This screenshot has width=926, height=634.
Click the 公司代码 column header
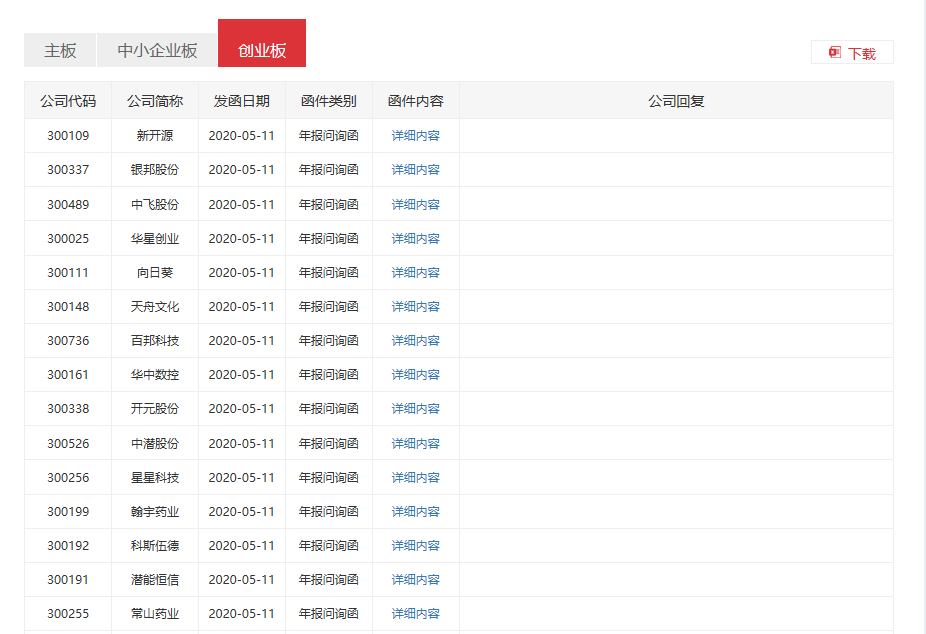pos(68,101)
